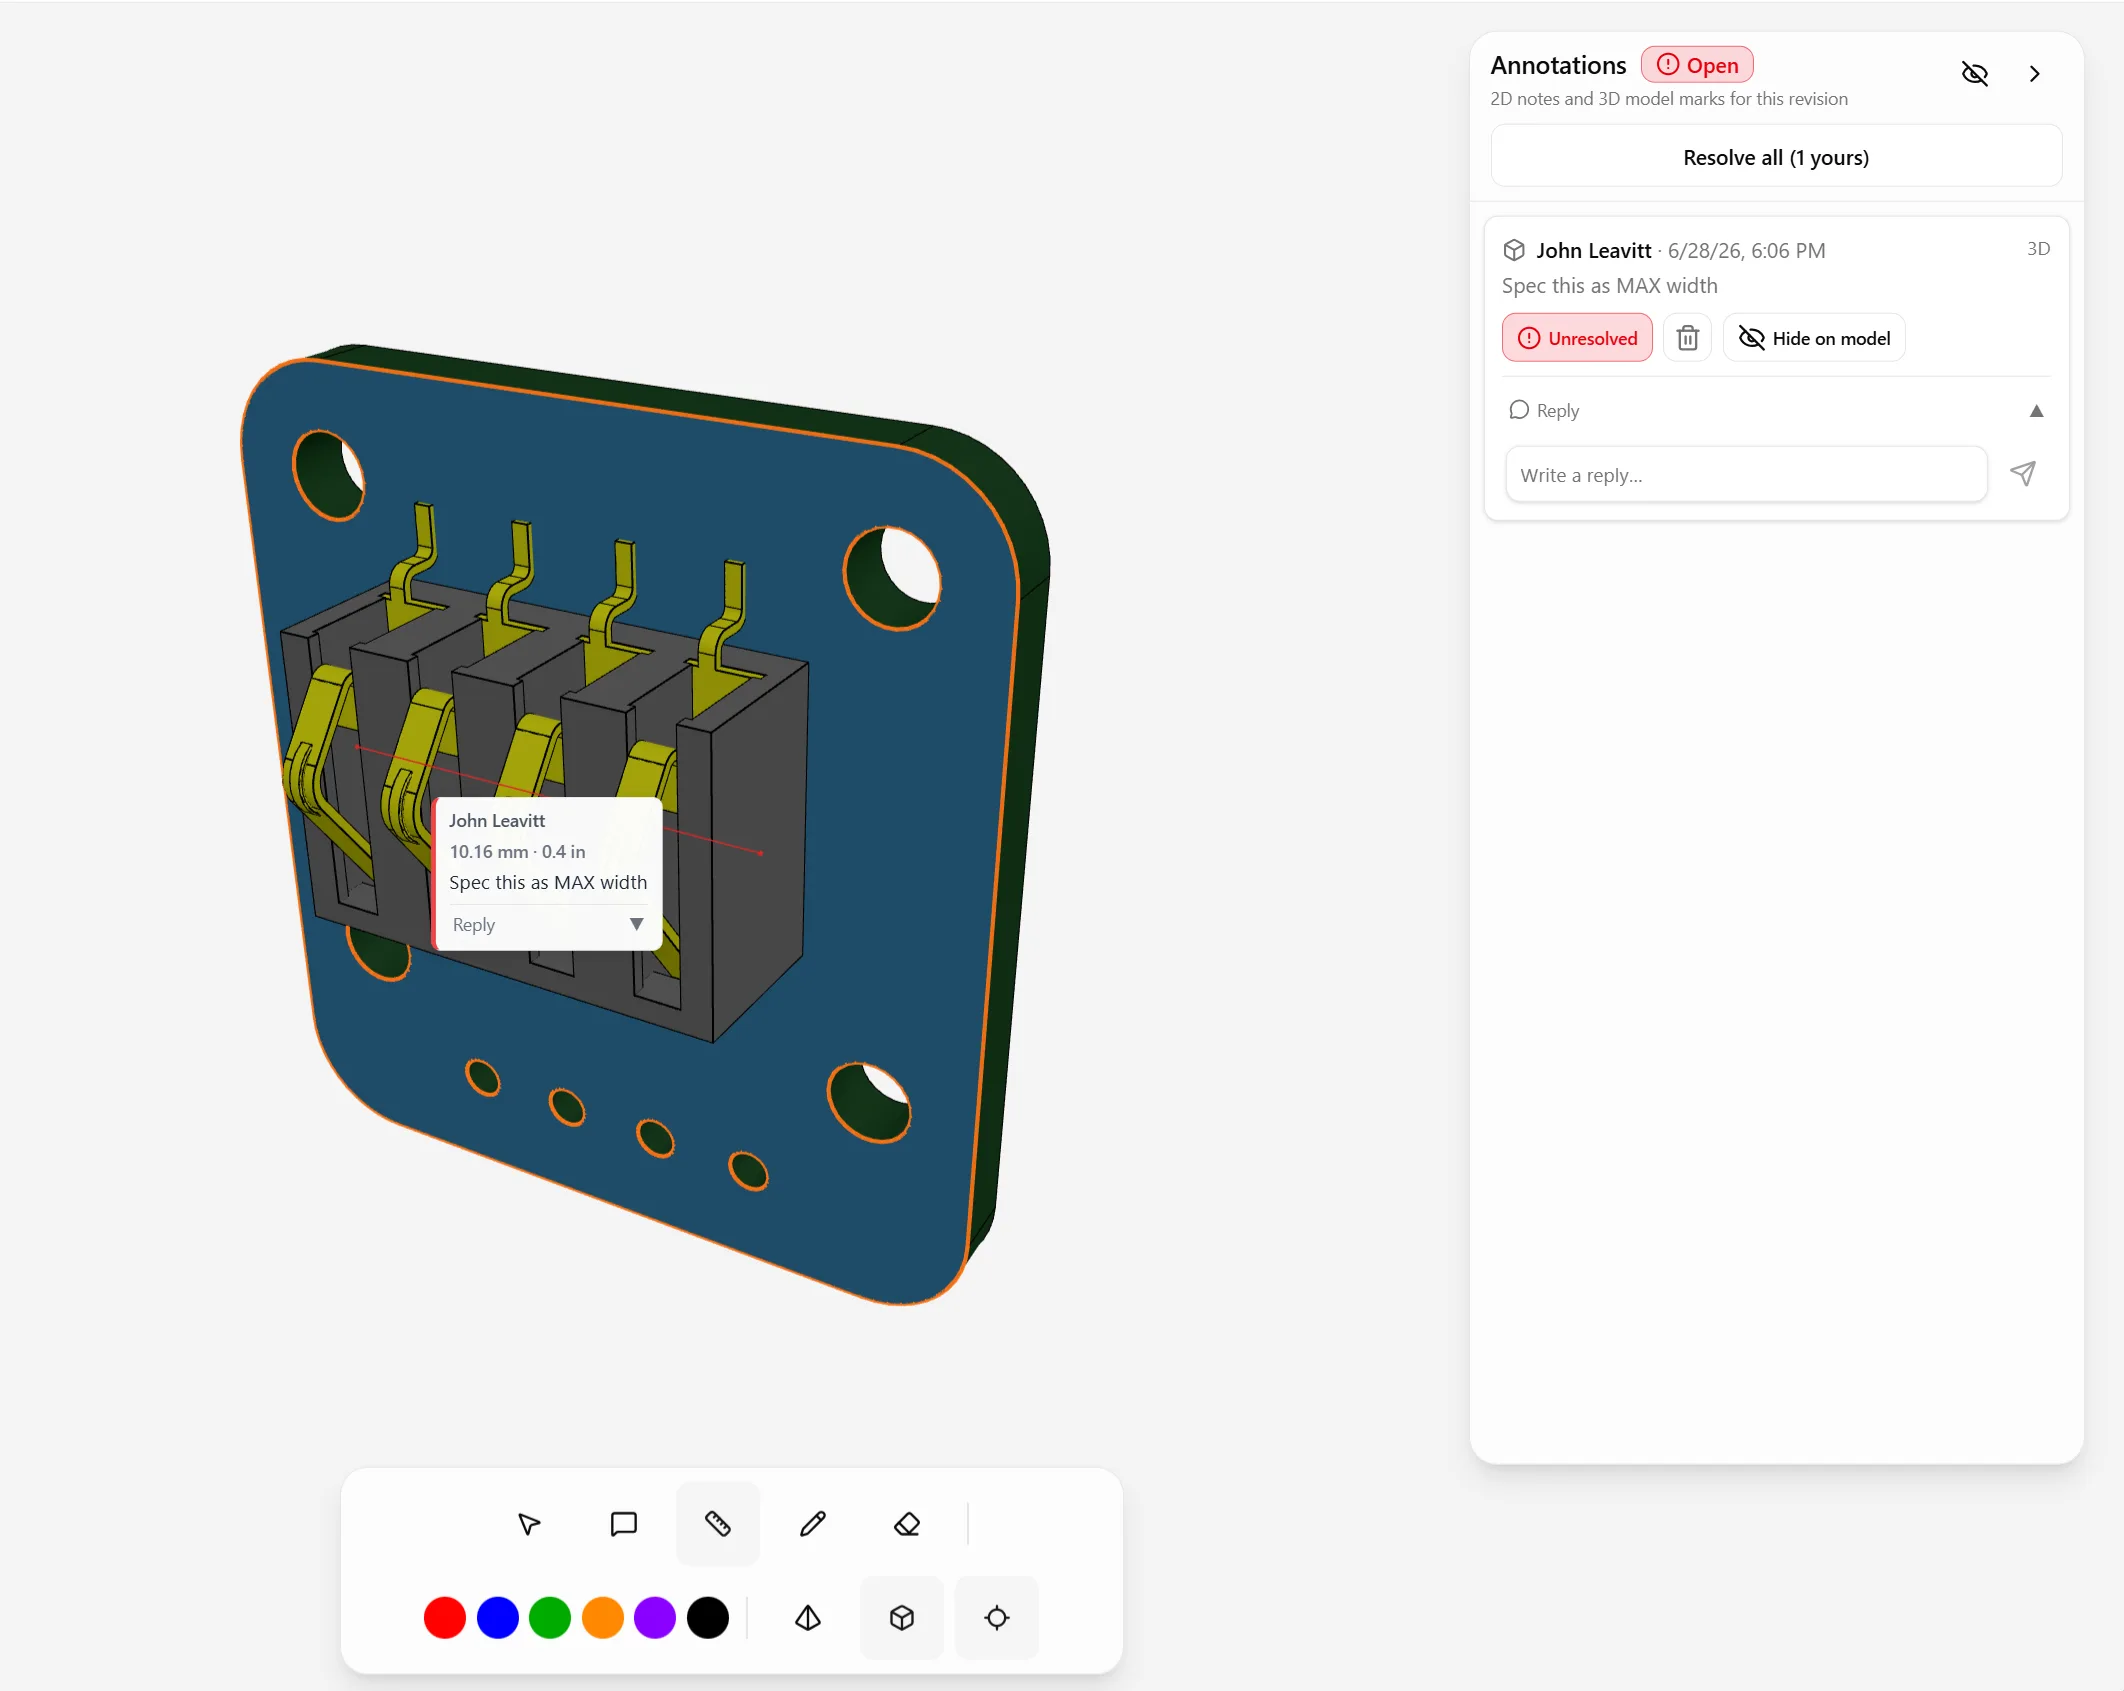
Task: Delete John Leavitt's annotation with trash icon
Action: [x=1688, y=338]
